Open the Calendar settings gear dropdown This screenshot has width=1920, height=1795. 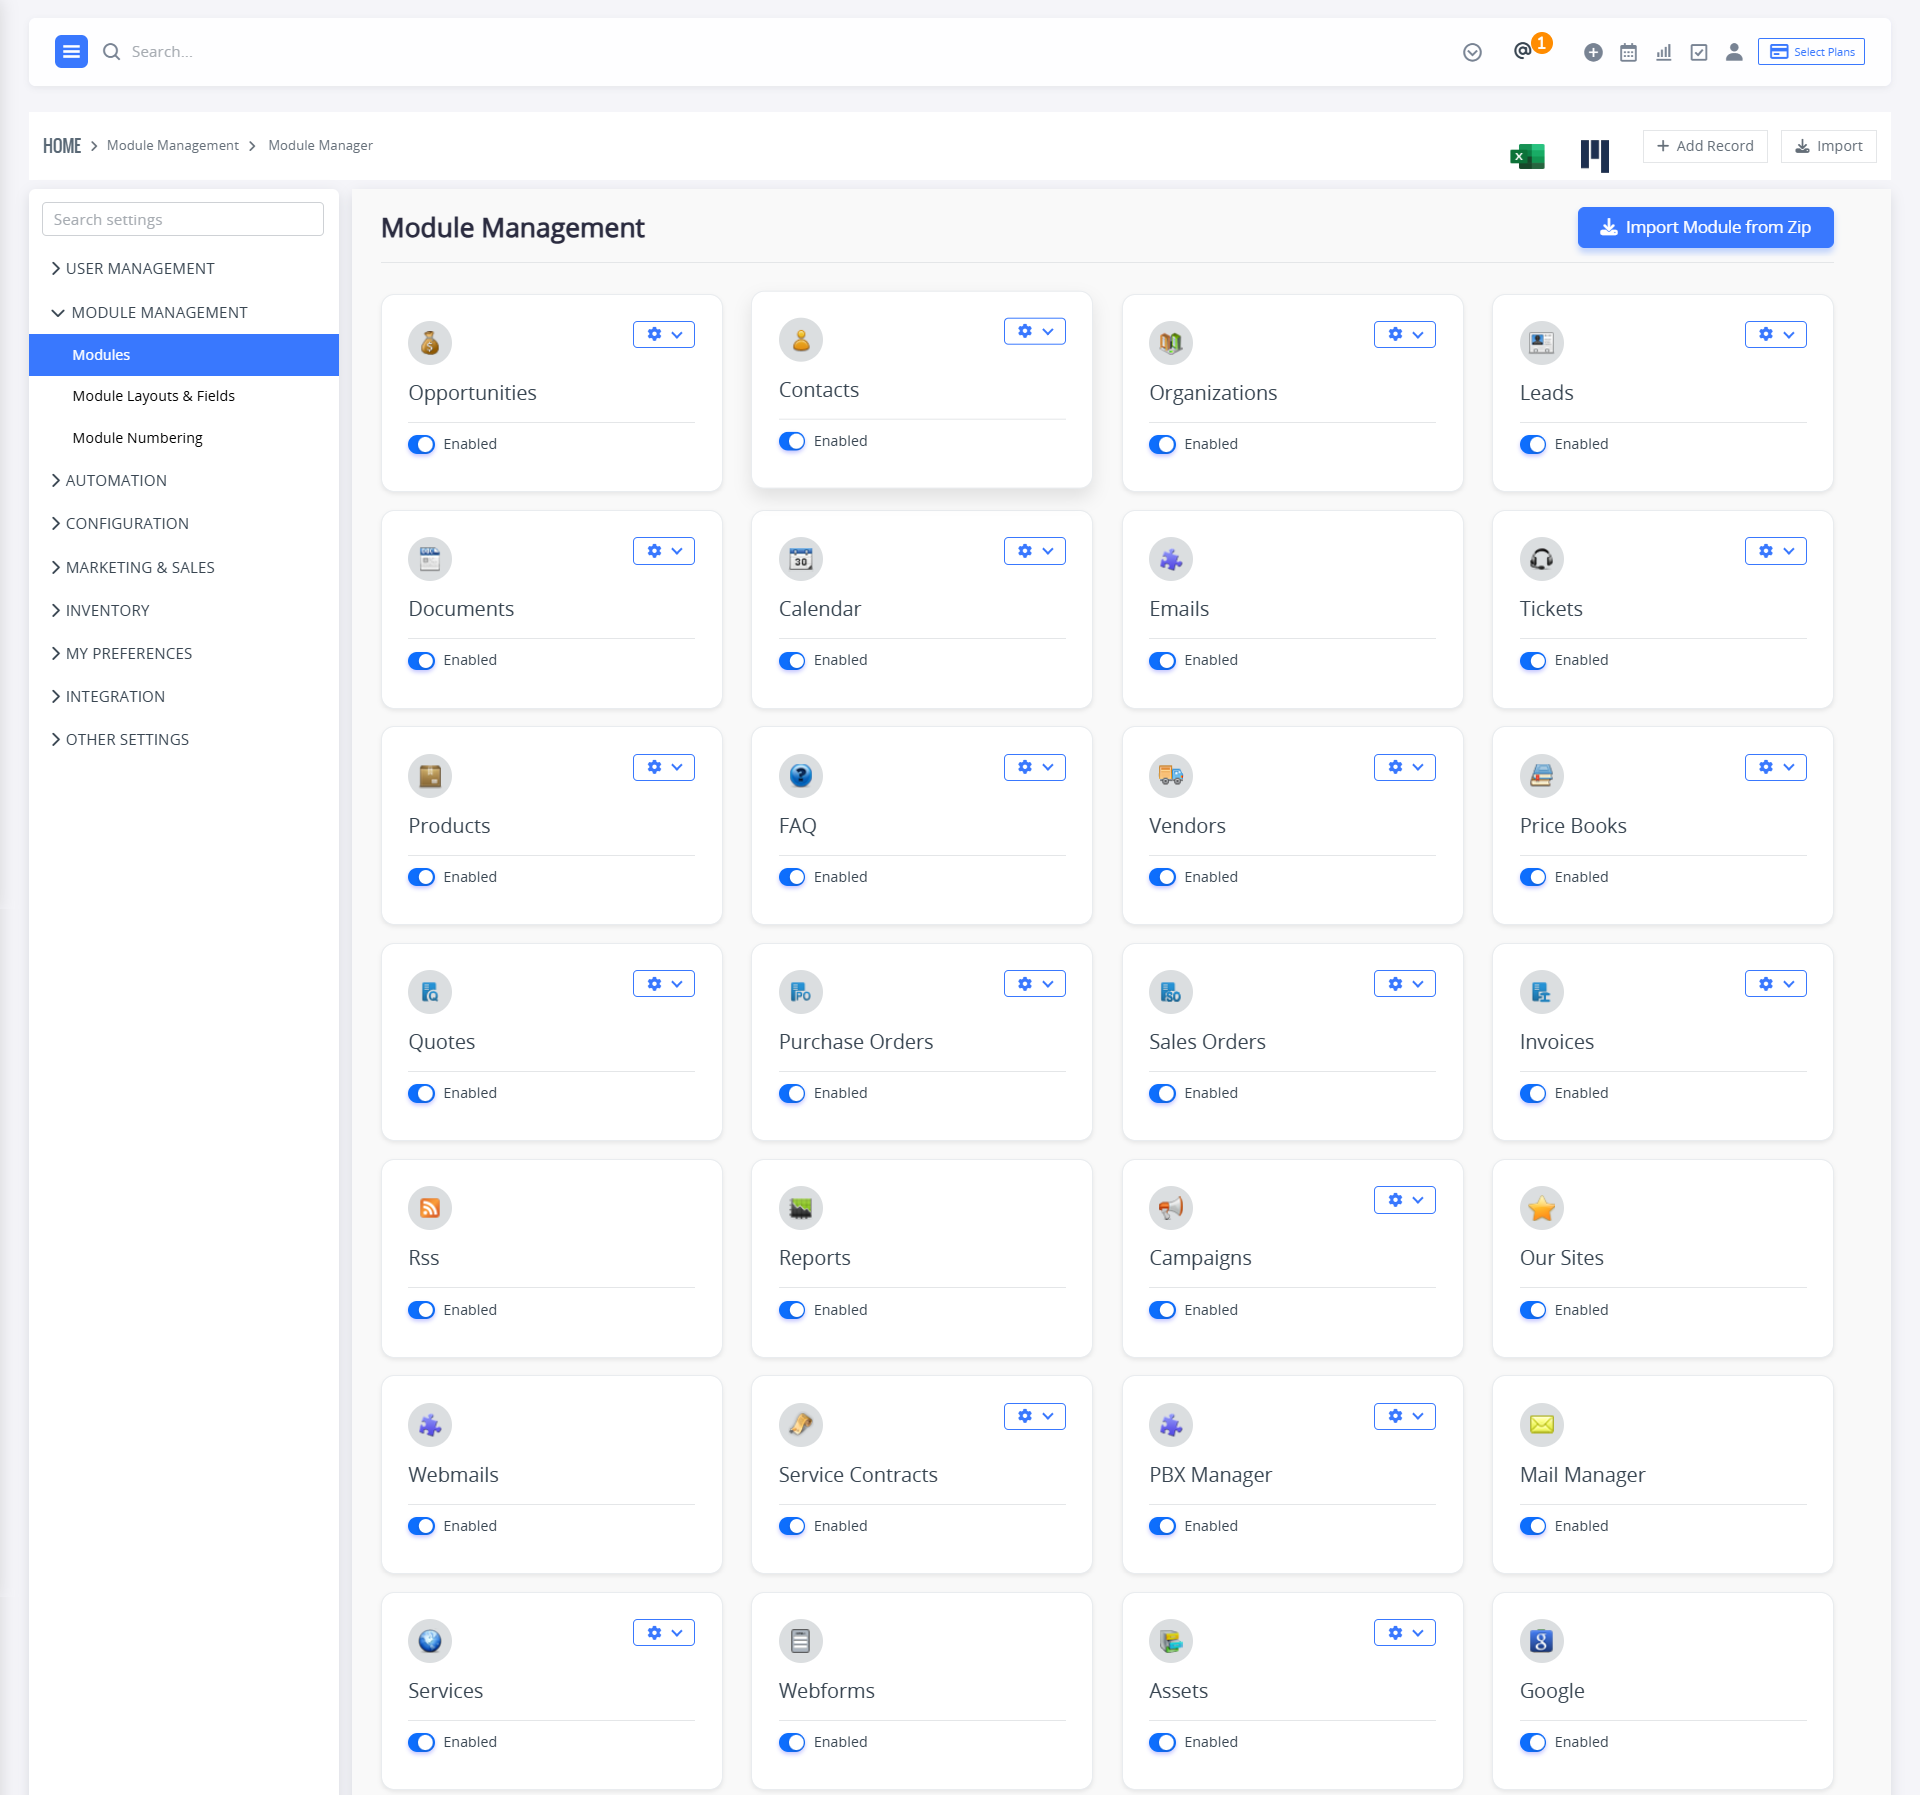[1035, 551]
